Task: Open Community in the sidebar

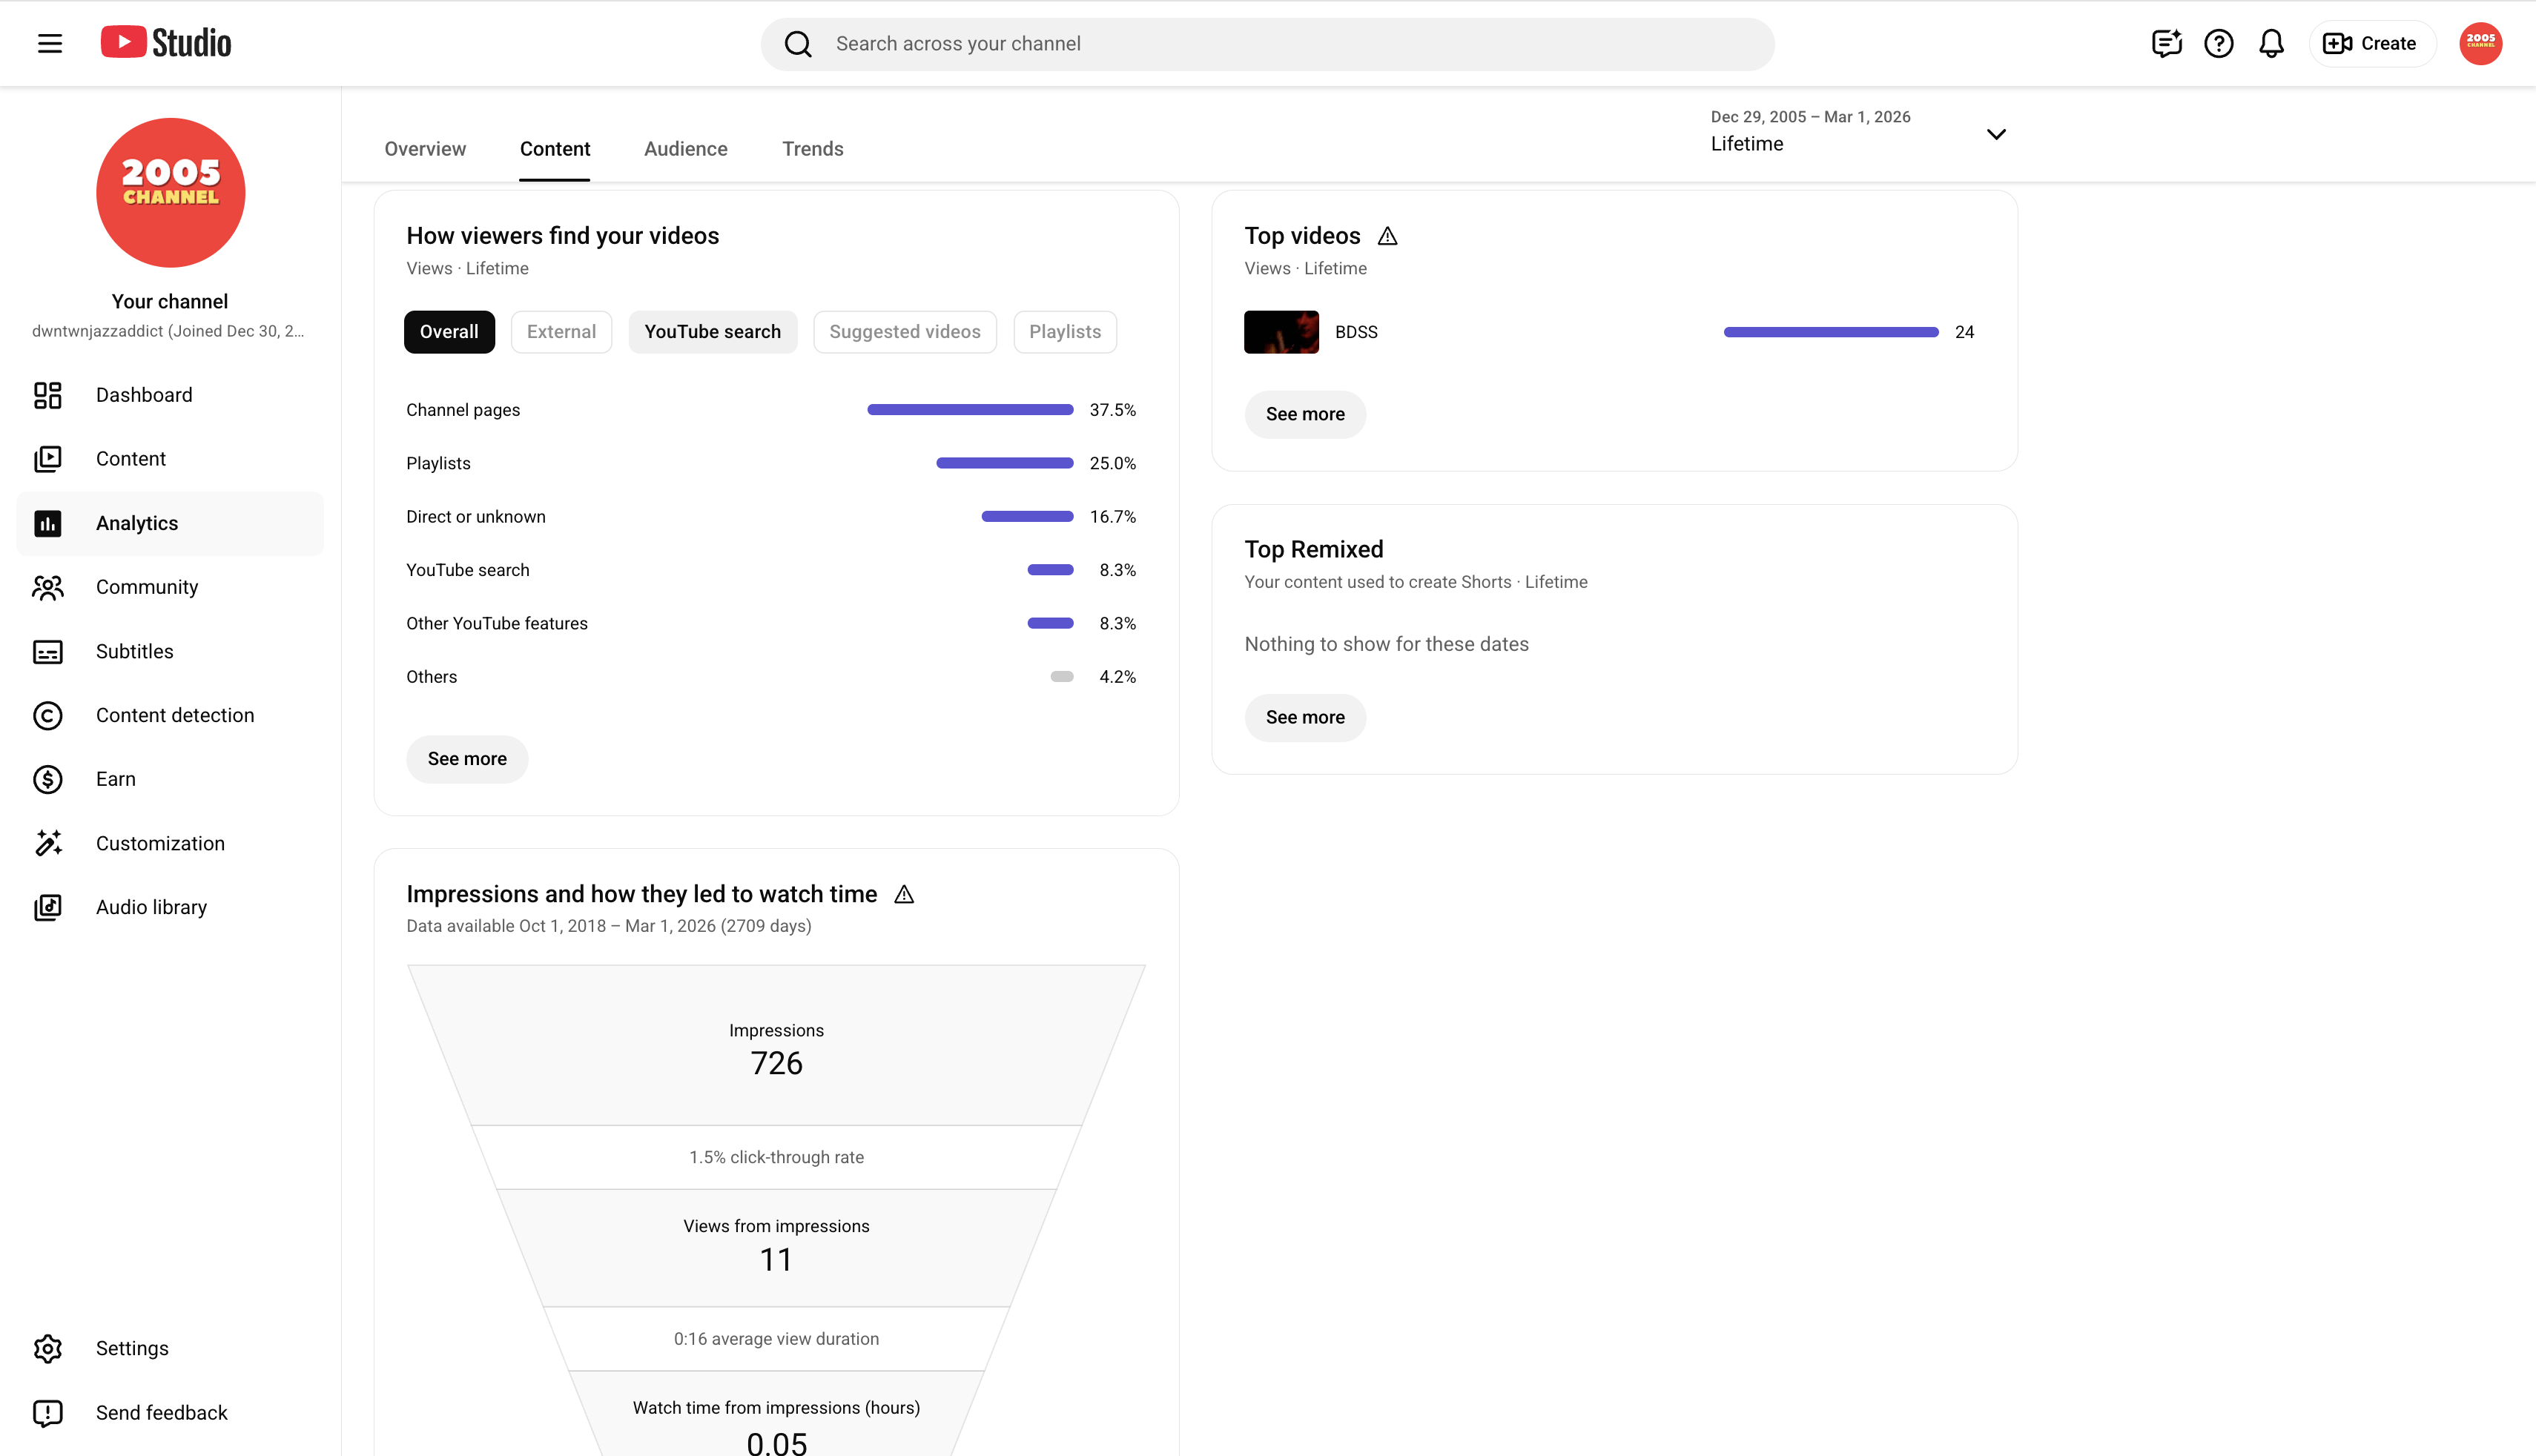Action: coord(170,587)
